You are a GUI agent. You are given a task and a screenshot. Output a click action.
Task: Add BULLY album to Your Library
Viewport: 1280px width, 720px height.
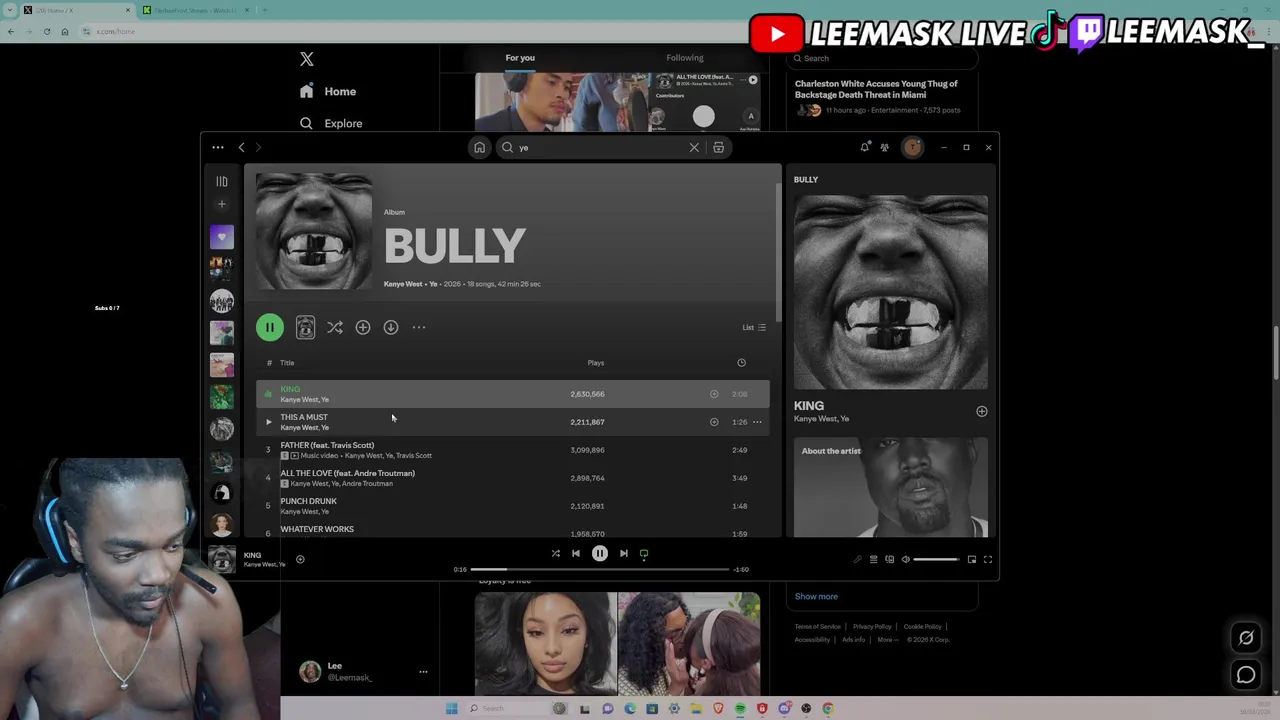point(363,327)
